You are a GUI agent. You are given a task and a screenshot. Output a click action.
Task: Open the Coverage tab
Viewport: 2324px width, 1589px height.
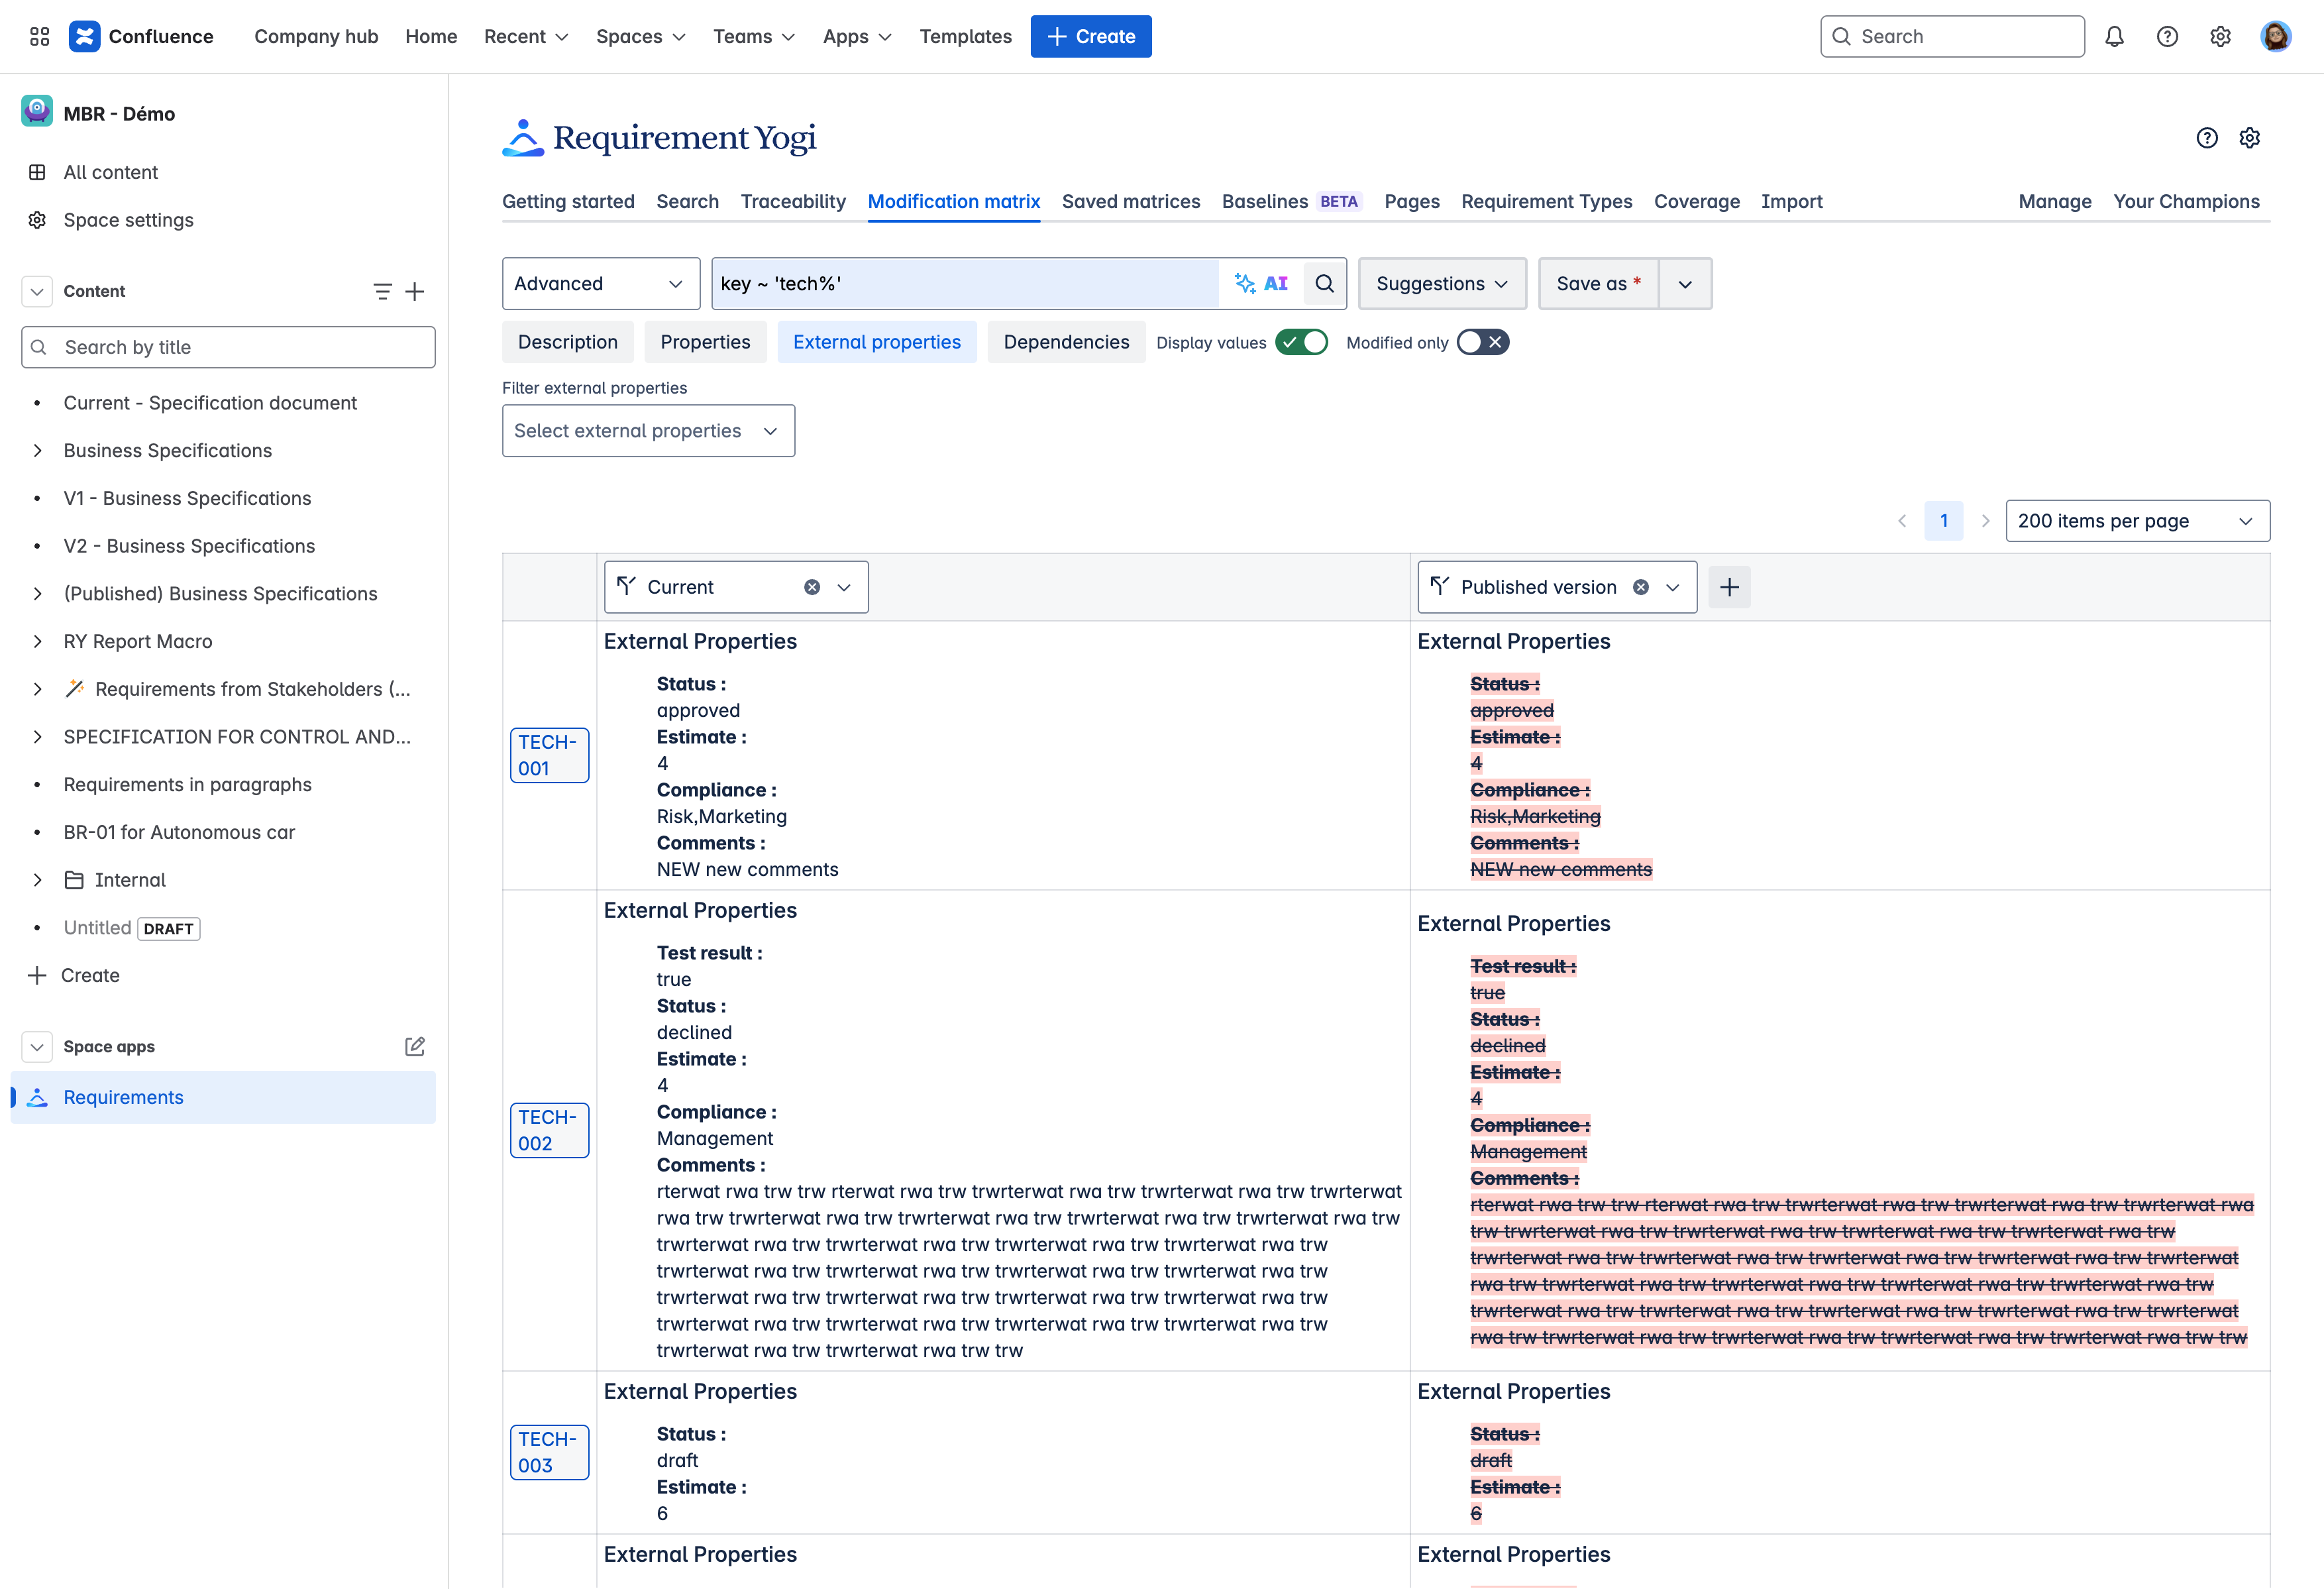1696,202
